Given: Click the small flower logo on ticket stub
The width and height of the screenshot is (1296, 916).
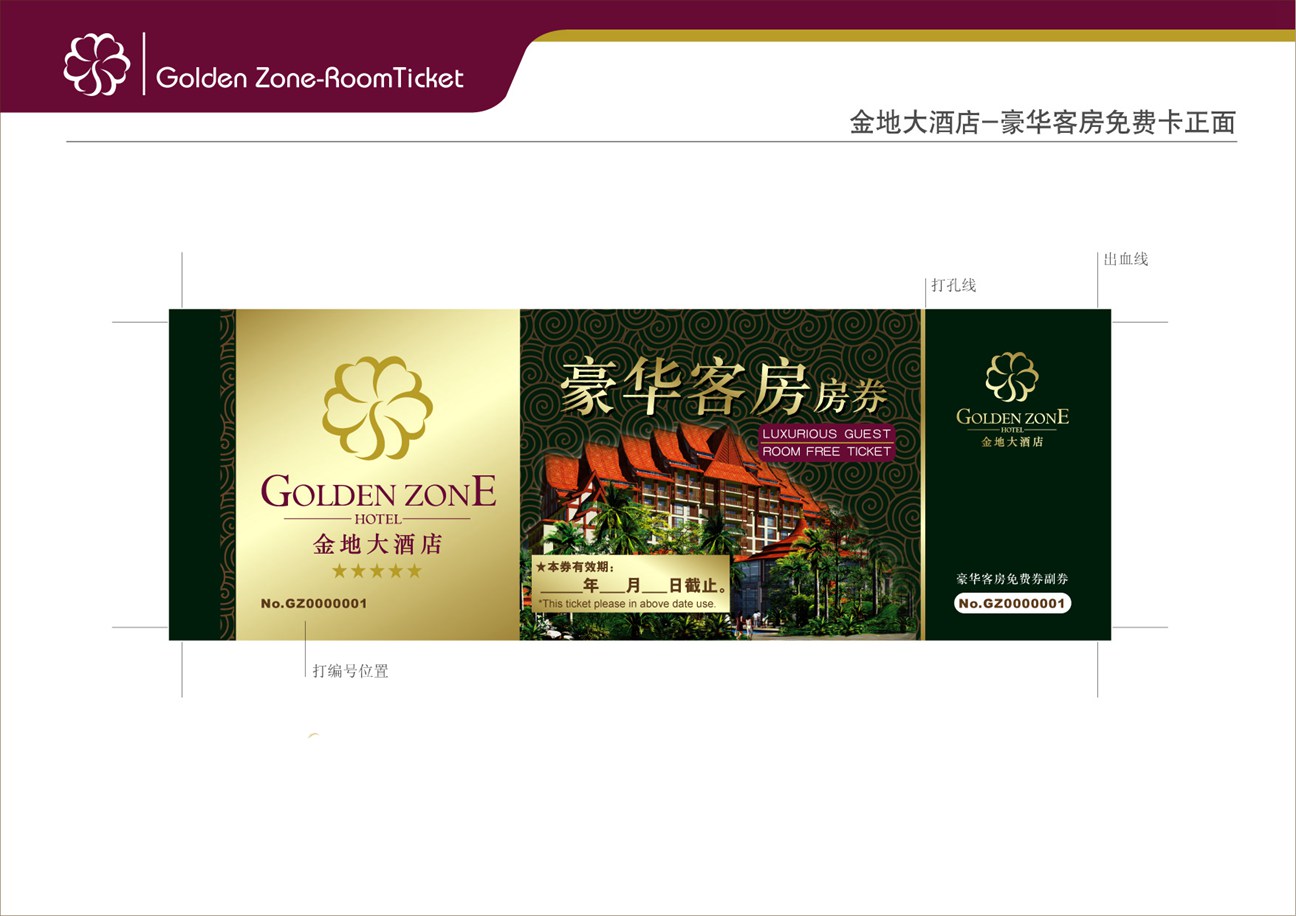Looking at the screenshot, I should click(x=1012, y=377).
